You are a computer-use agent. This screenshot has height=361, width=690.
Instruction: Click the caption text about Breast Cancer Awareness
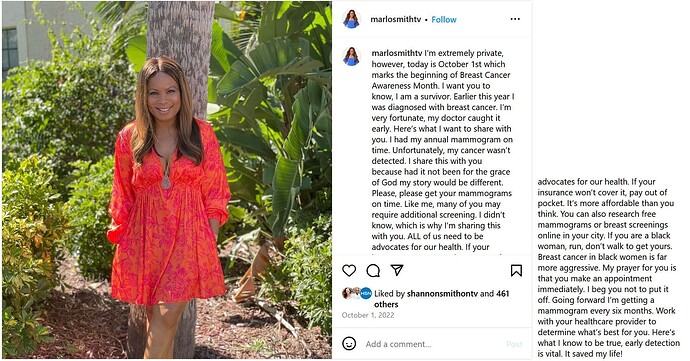pyautogui.click(x=443, y=150)
